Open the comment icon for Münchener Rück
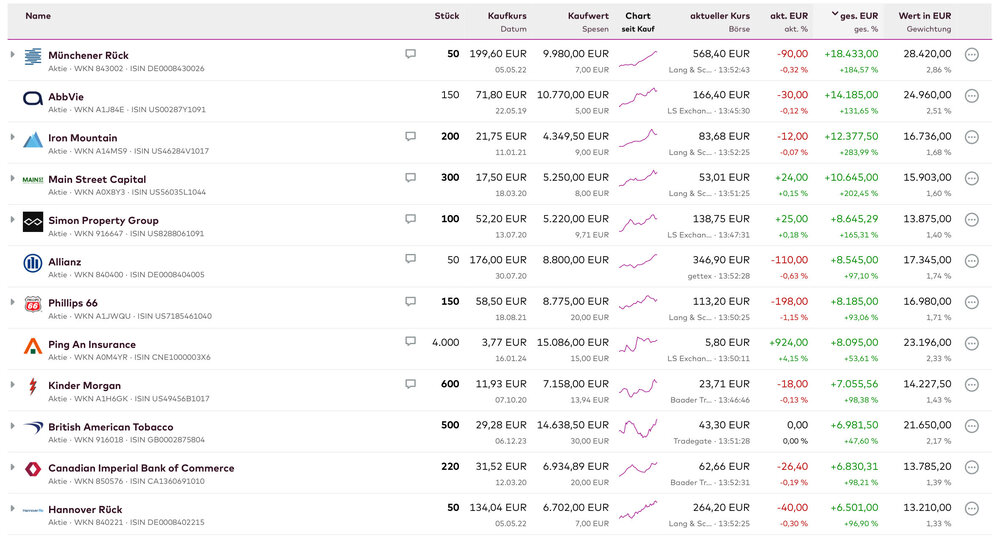 point(410,54)
